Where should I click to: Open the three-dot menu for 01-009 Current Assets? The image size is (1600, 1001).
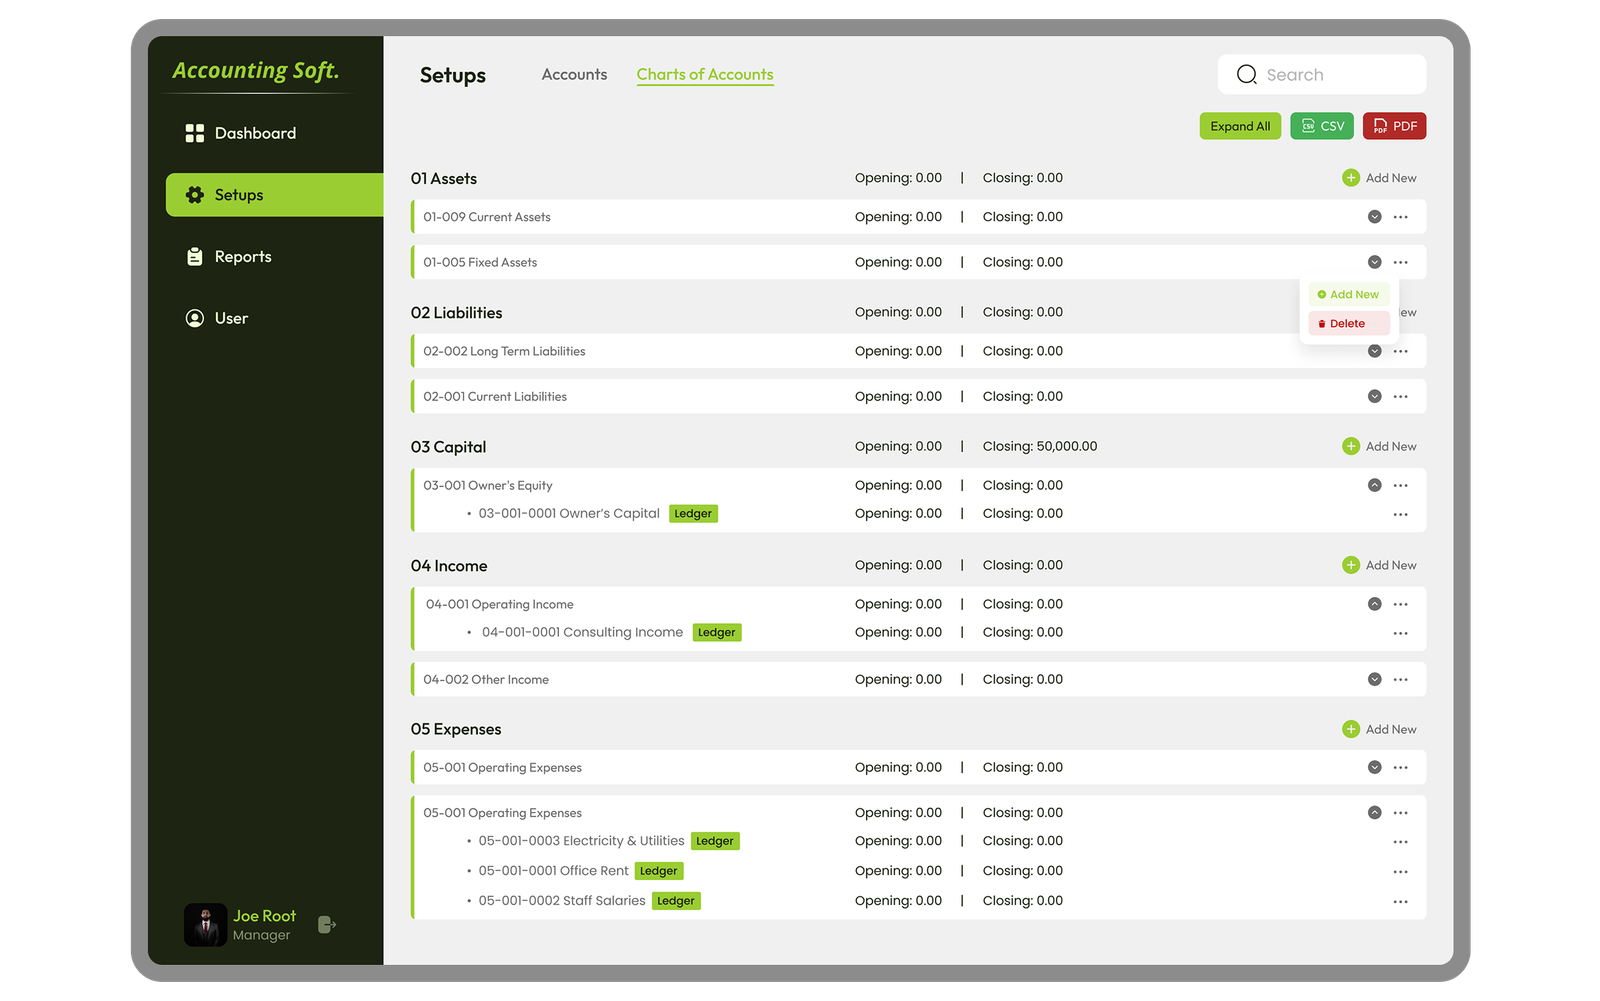[1400, 216]
